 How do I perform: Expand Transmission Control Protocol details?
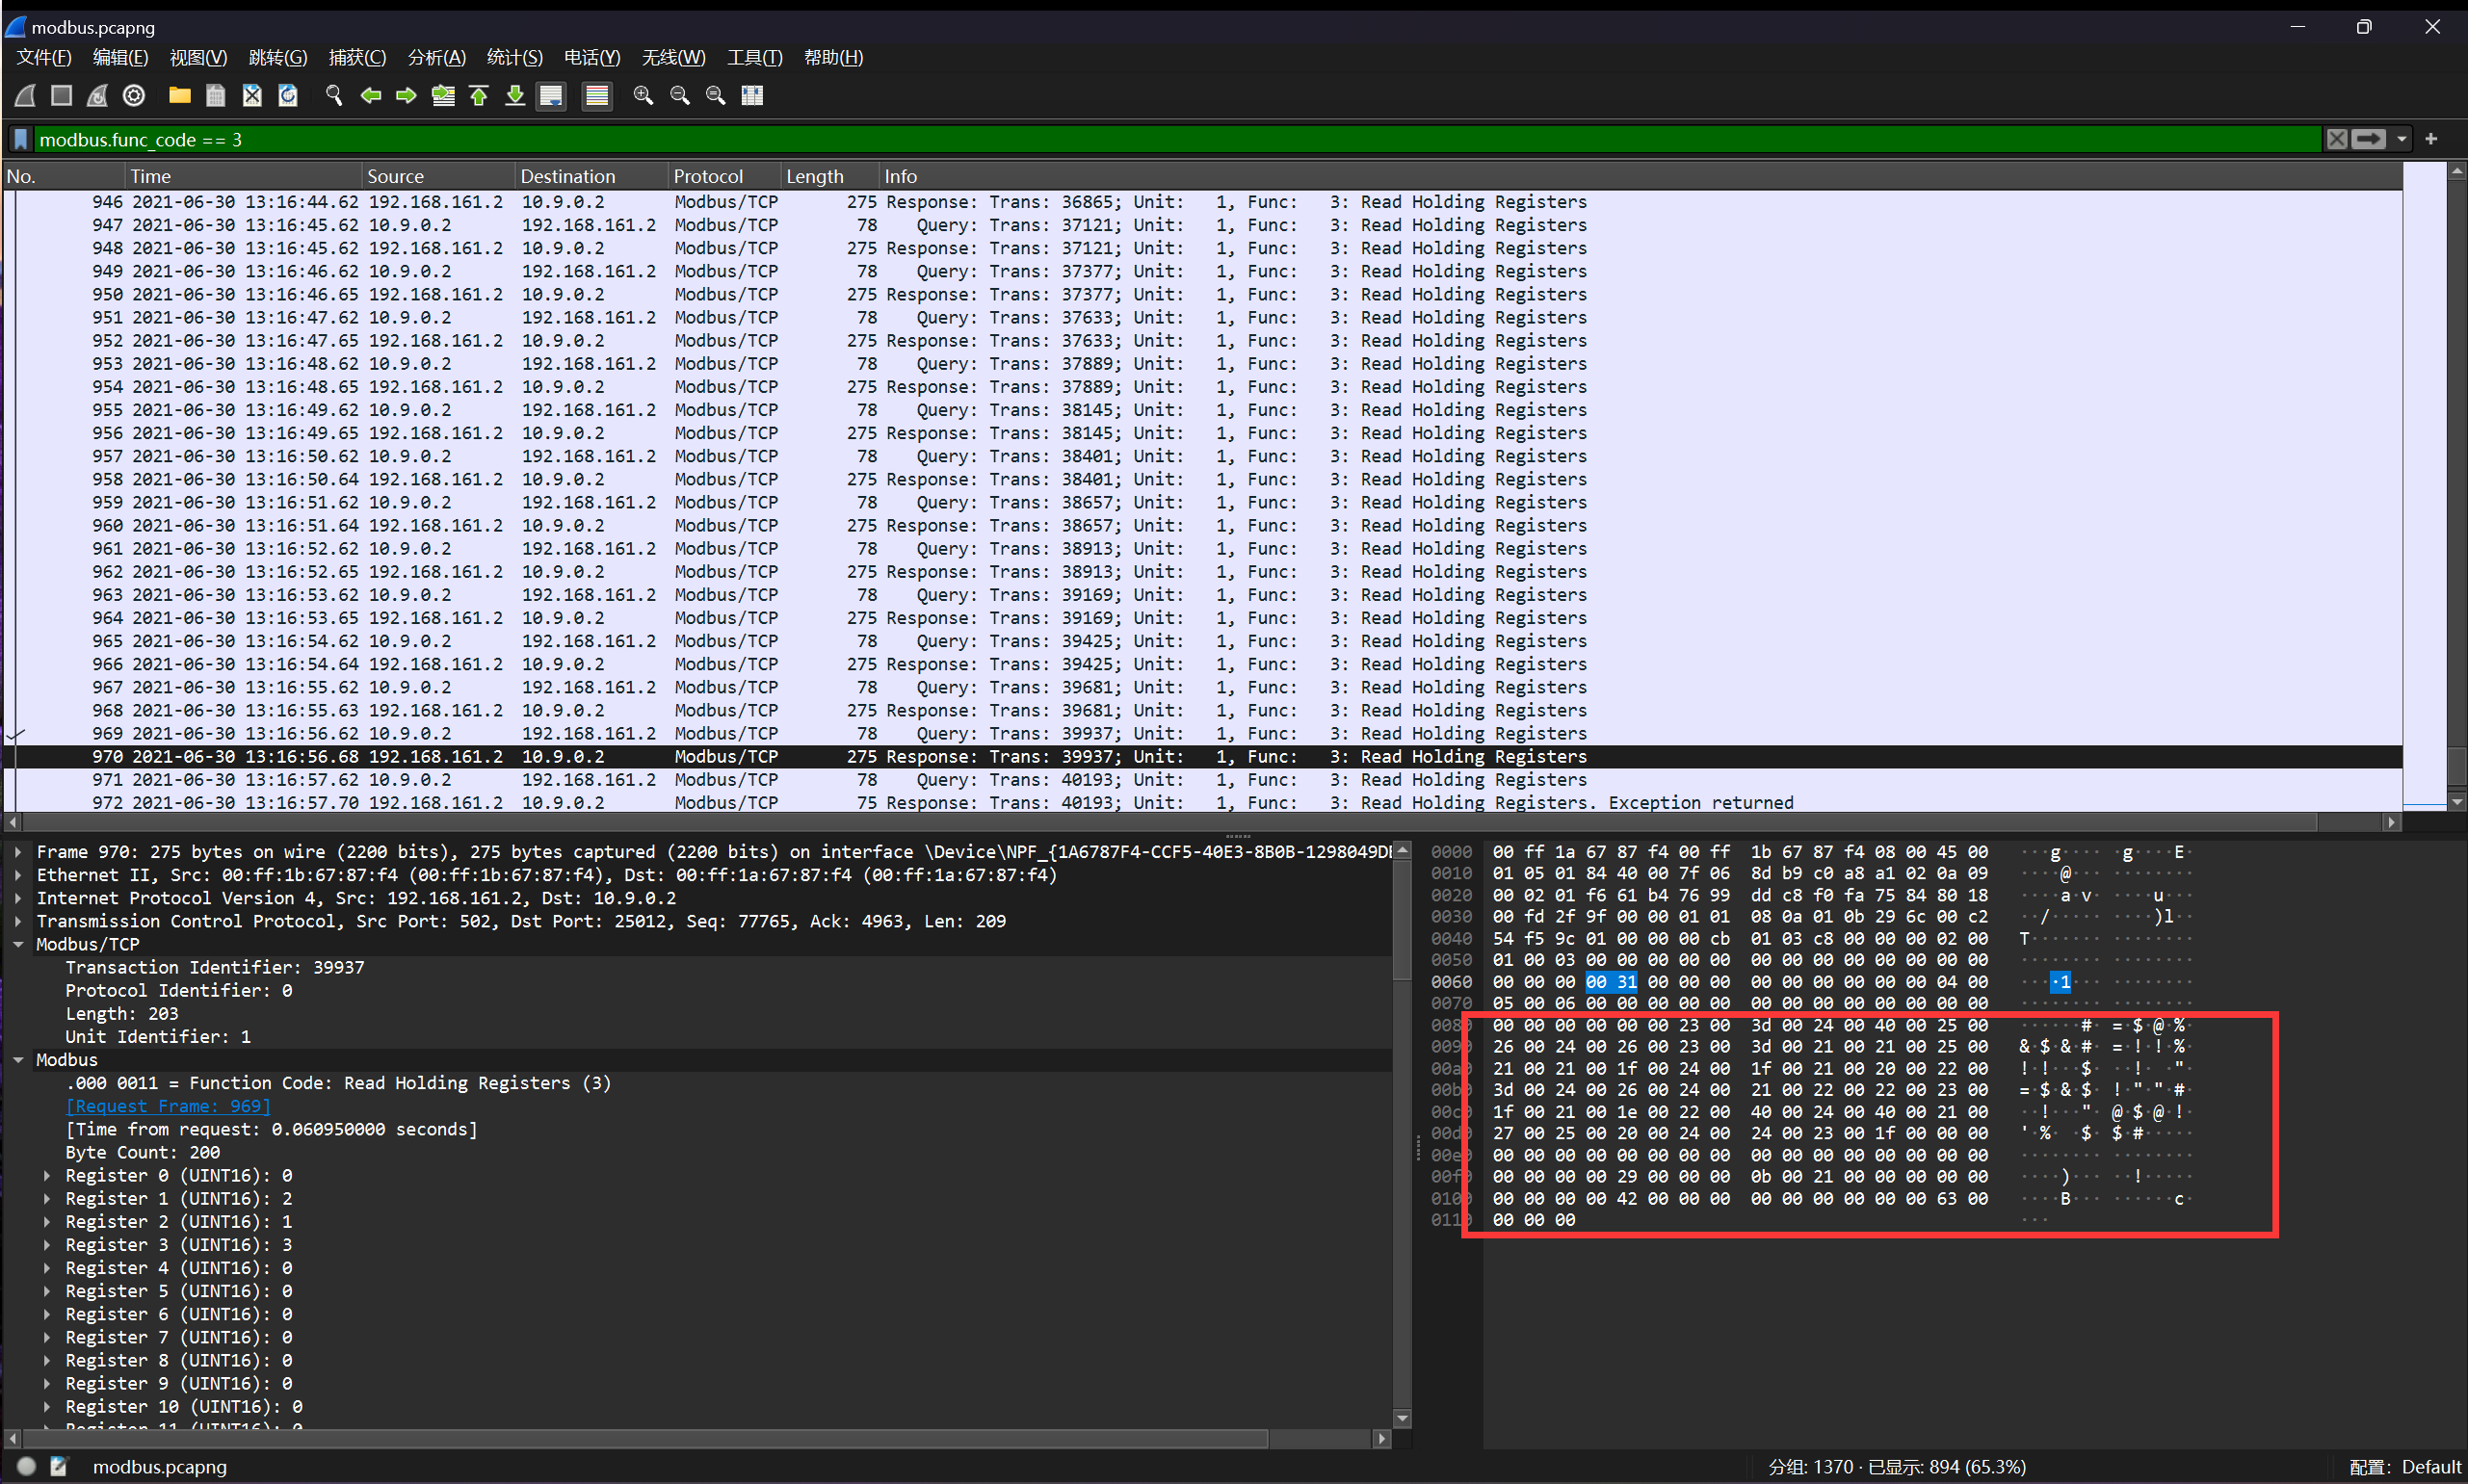(18, 921)
